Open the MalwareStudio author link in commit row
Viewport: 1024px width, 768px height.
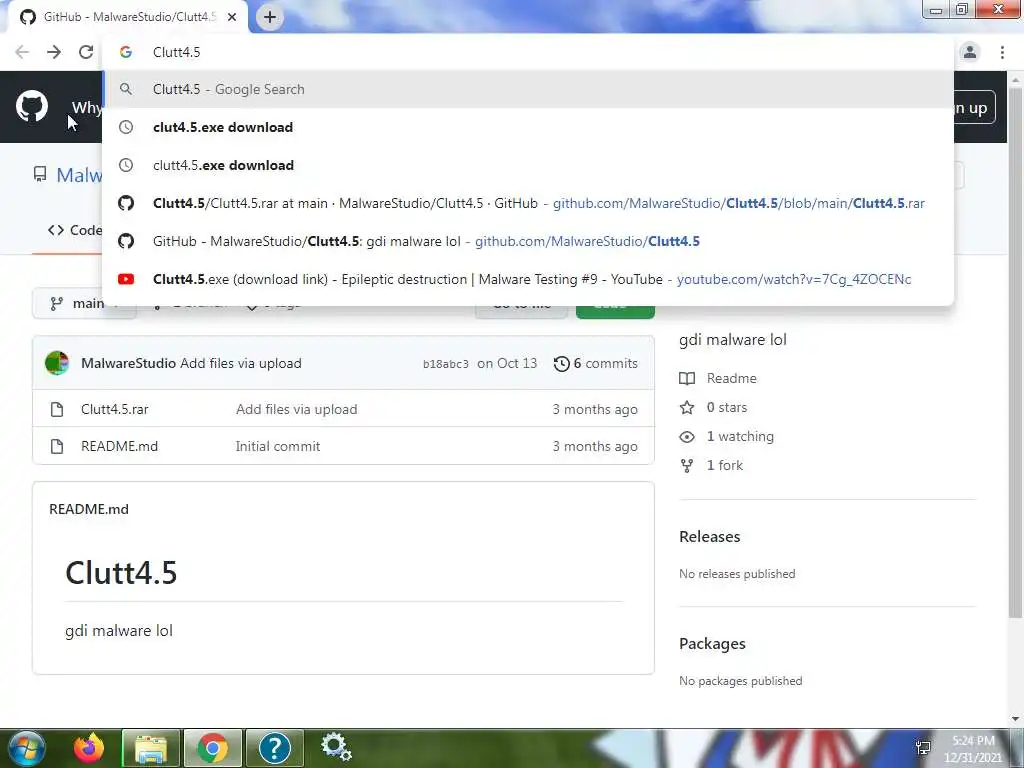coord(128,363)
